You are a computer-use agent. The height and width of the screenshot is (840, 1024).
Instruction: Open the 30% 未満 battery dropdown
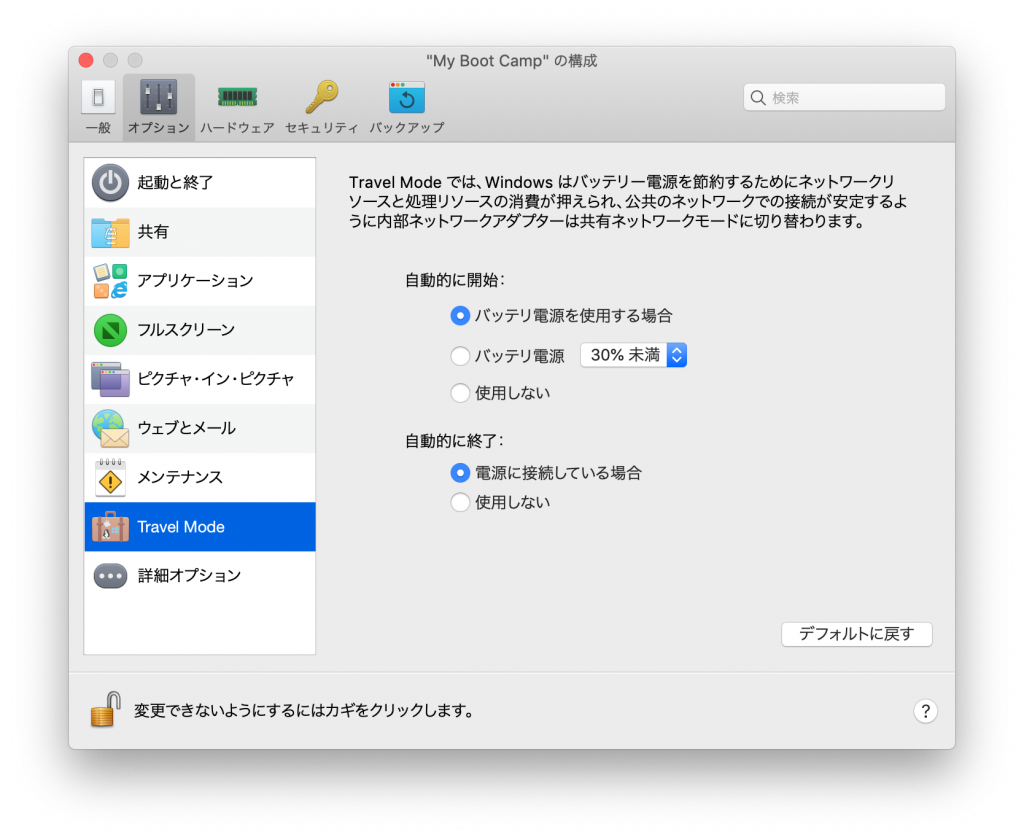coord(633,355)
